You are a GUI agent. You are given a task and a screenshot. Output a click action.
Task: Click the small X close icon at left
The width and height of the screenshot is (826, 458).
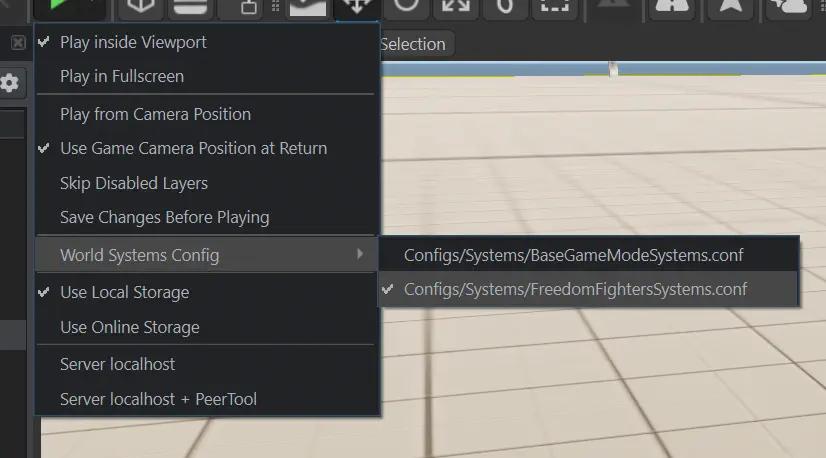click(x=18, y=42)
